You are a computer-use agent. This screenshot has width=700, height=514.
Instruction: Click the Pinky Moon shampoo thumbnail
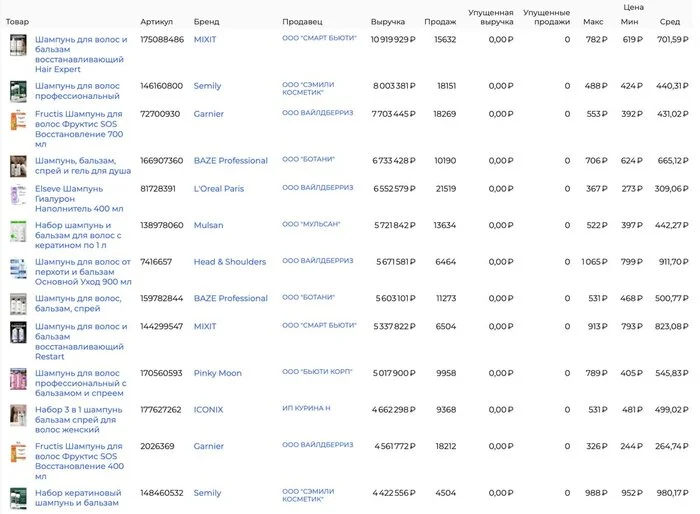pyautogui.click(x=18, y=379)
